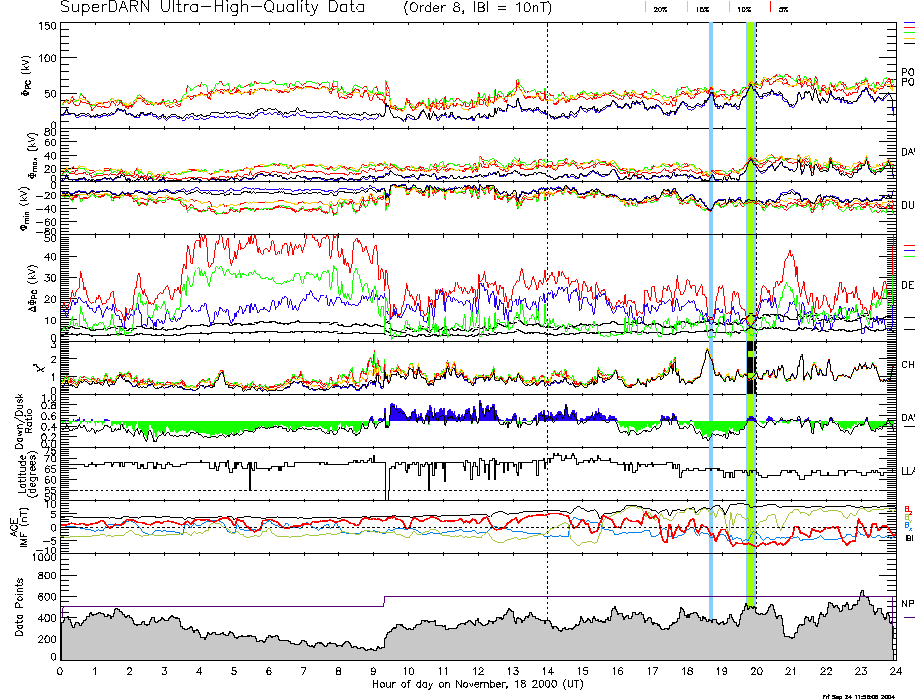Click the hour 14 tick label on x-axis

[547, 672]
